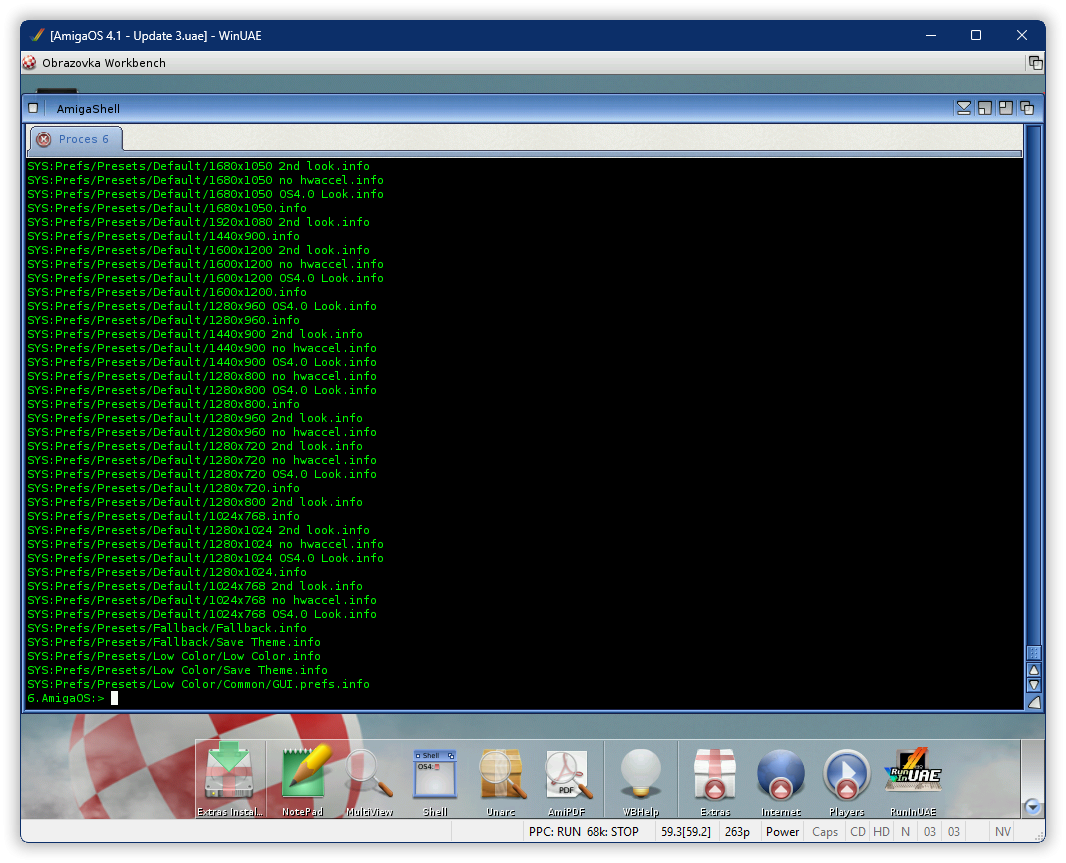1066x863 pixels.
Task: Open the dock's round arrow menu
Action: (x=1033, y=807)
